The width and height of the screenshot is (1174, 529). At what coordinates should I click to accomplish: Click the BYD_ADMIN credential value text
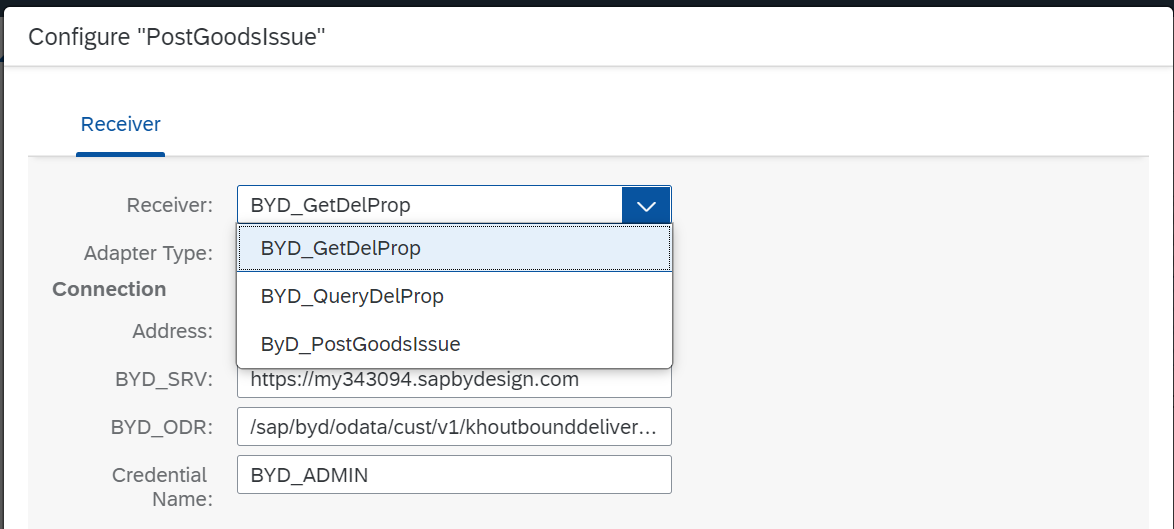pos(309,475)
